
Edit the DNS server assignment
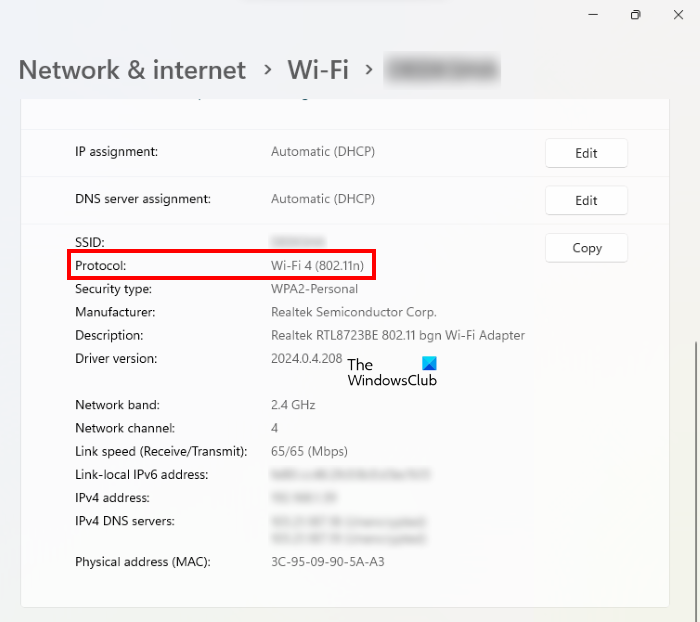coord(586,200)
